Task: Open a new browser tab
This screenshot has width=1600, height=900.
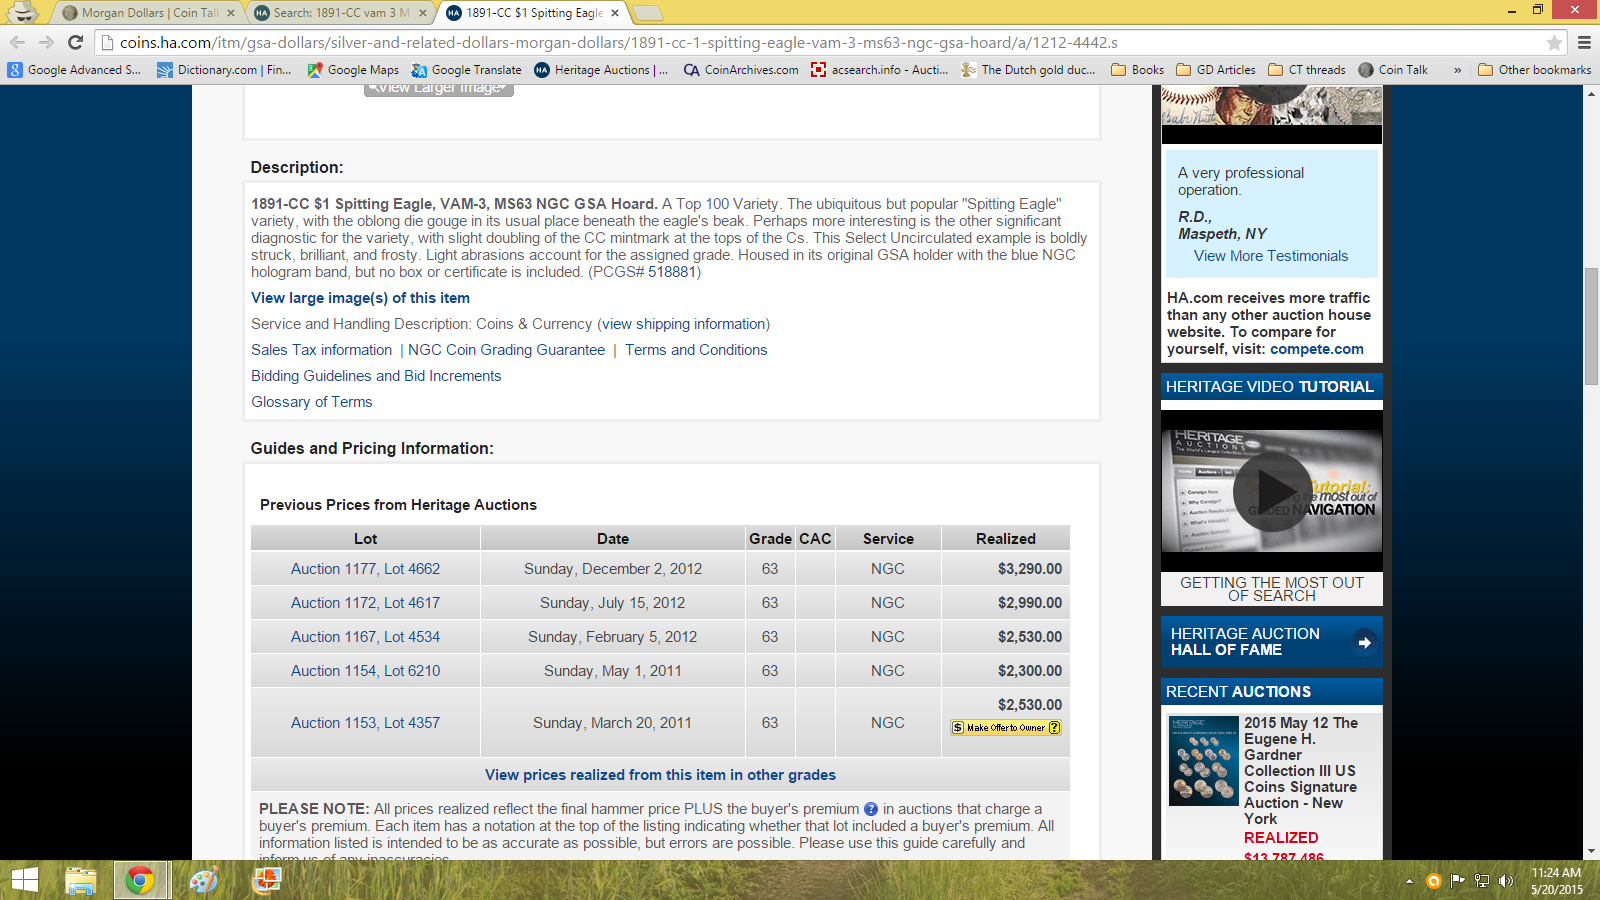Action: click(648, 13)
